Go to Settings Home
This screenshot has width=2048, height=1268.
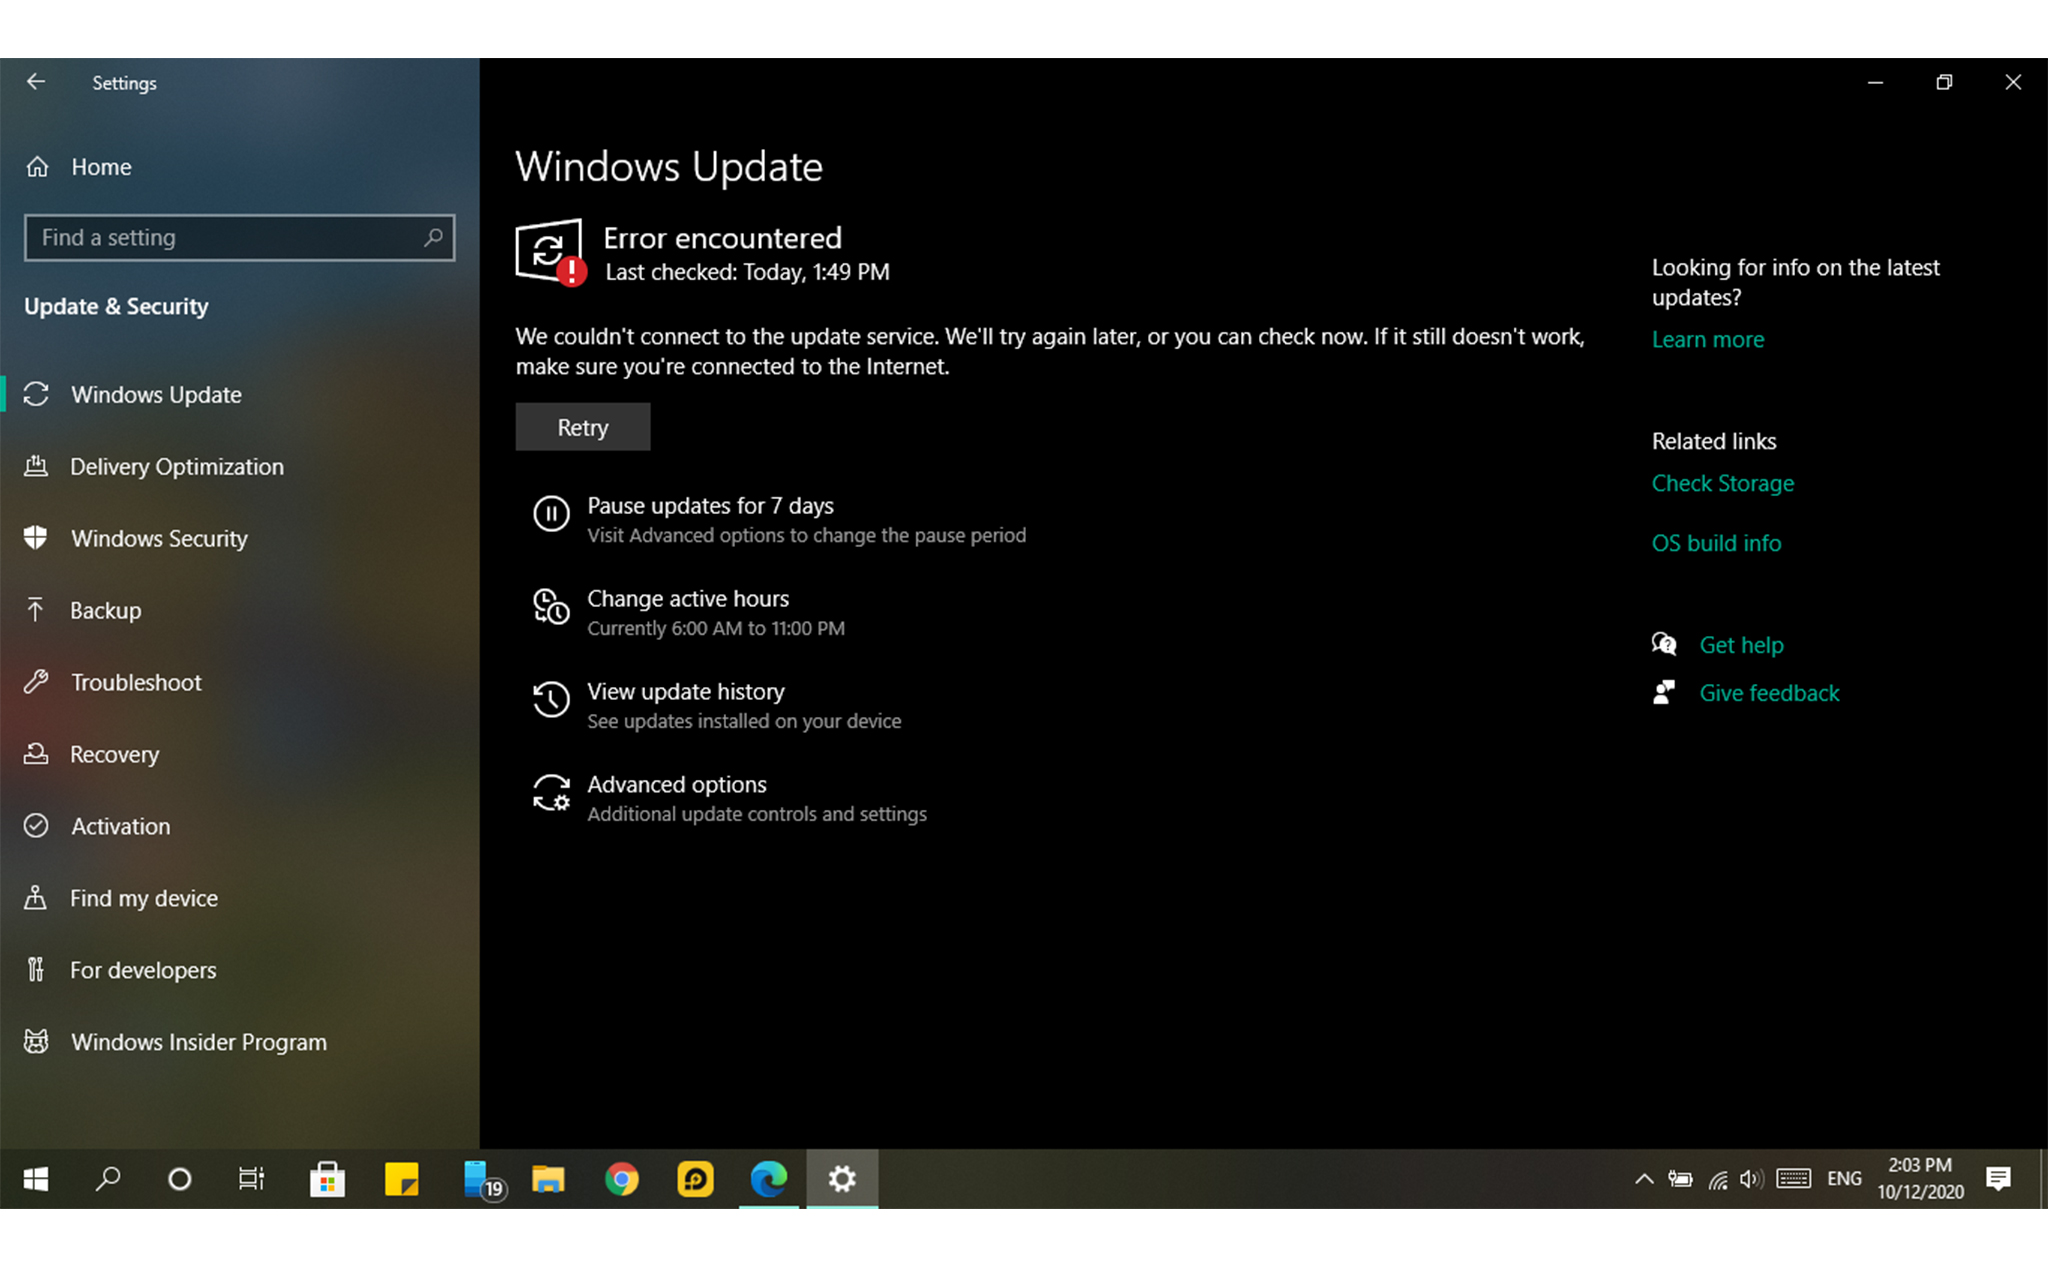coord(100,167)
